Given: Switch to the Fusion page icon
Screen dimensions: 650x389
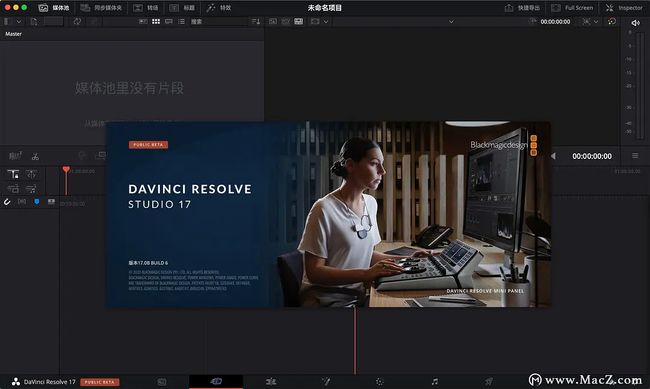Looking at the screenshot, I should 326,382.
